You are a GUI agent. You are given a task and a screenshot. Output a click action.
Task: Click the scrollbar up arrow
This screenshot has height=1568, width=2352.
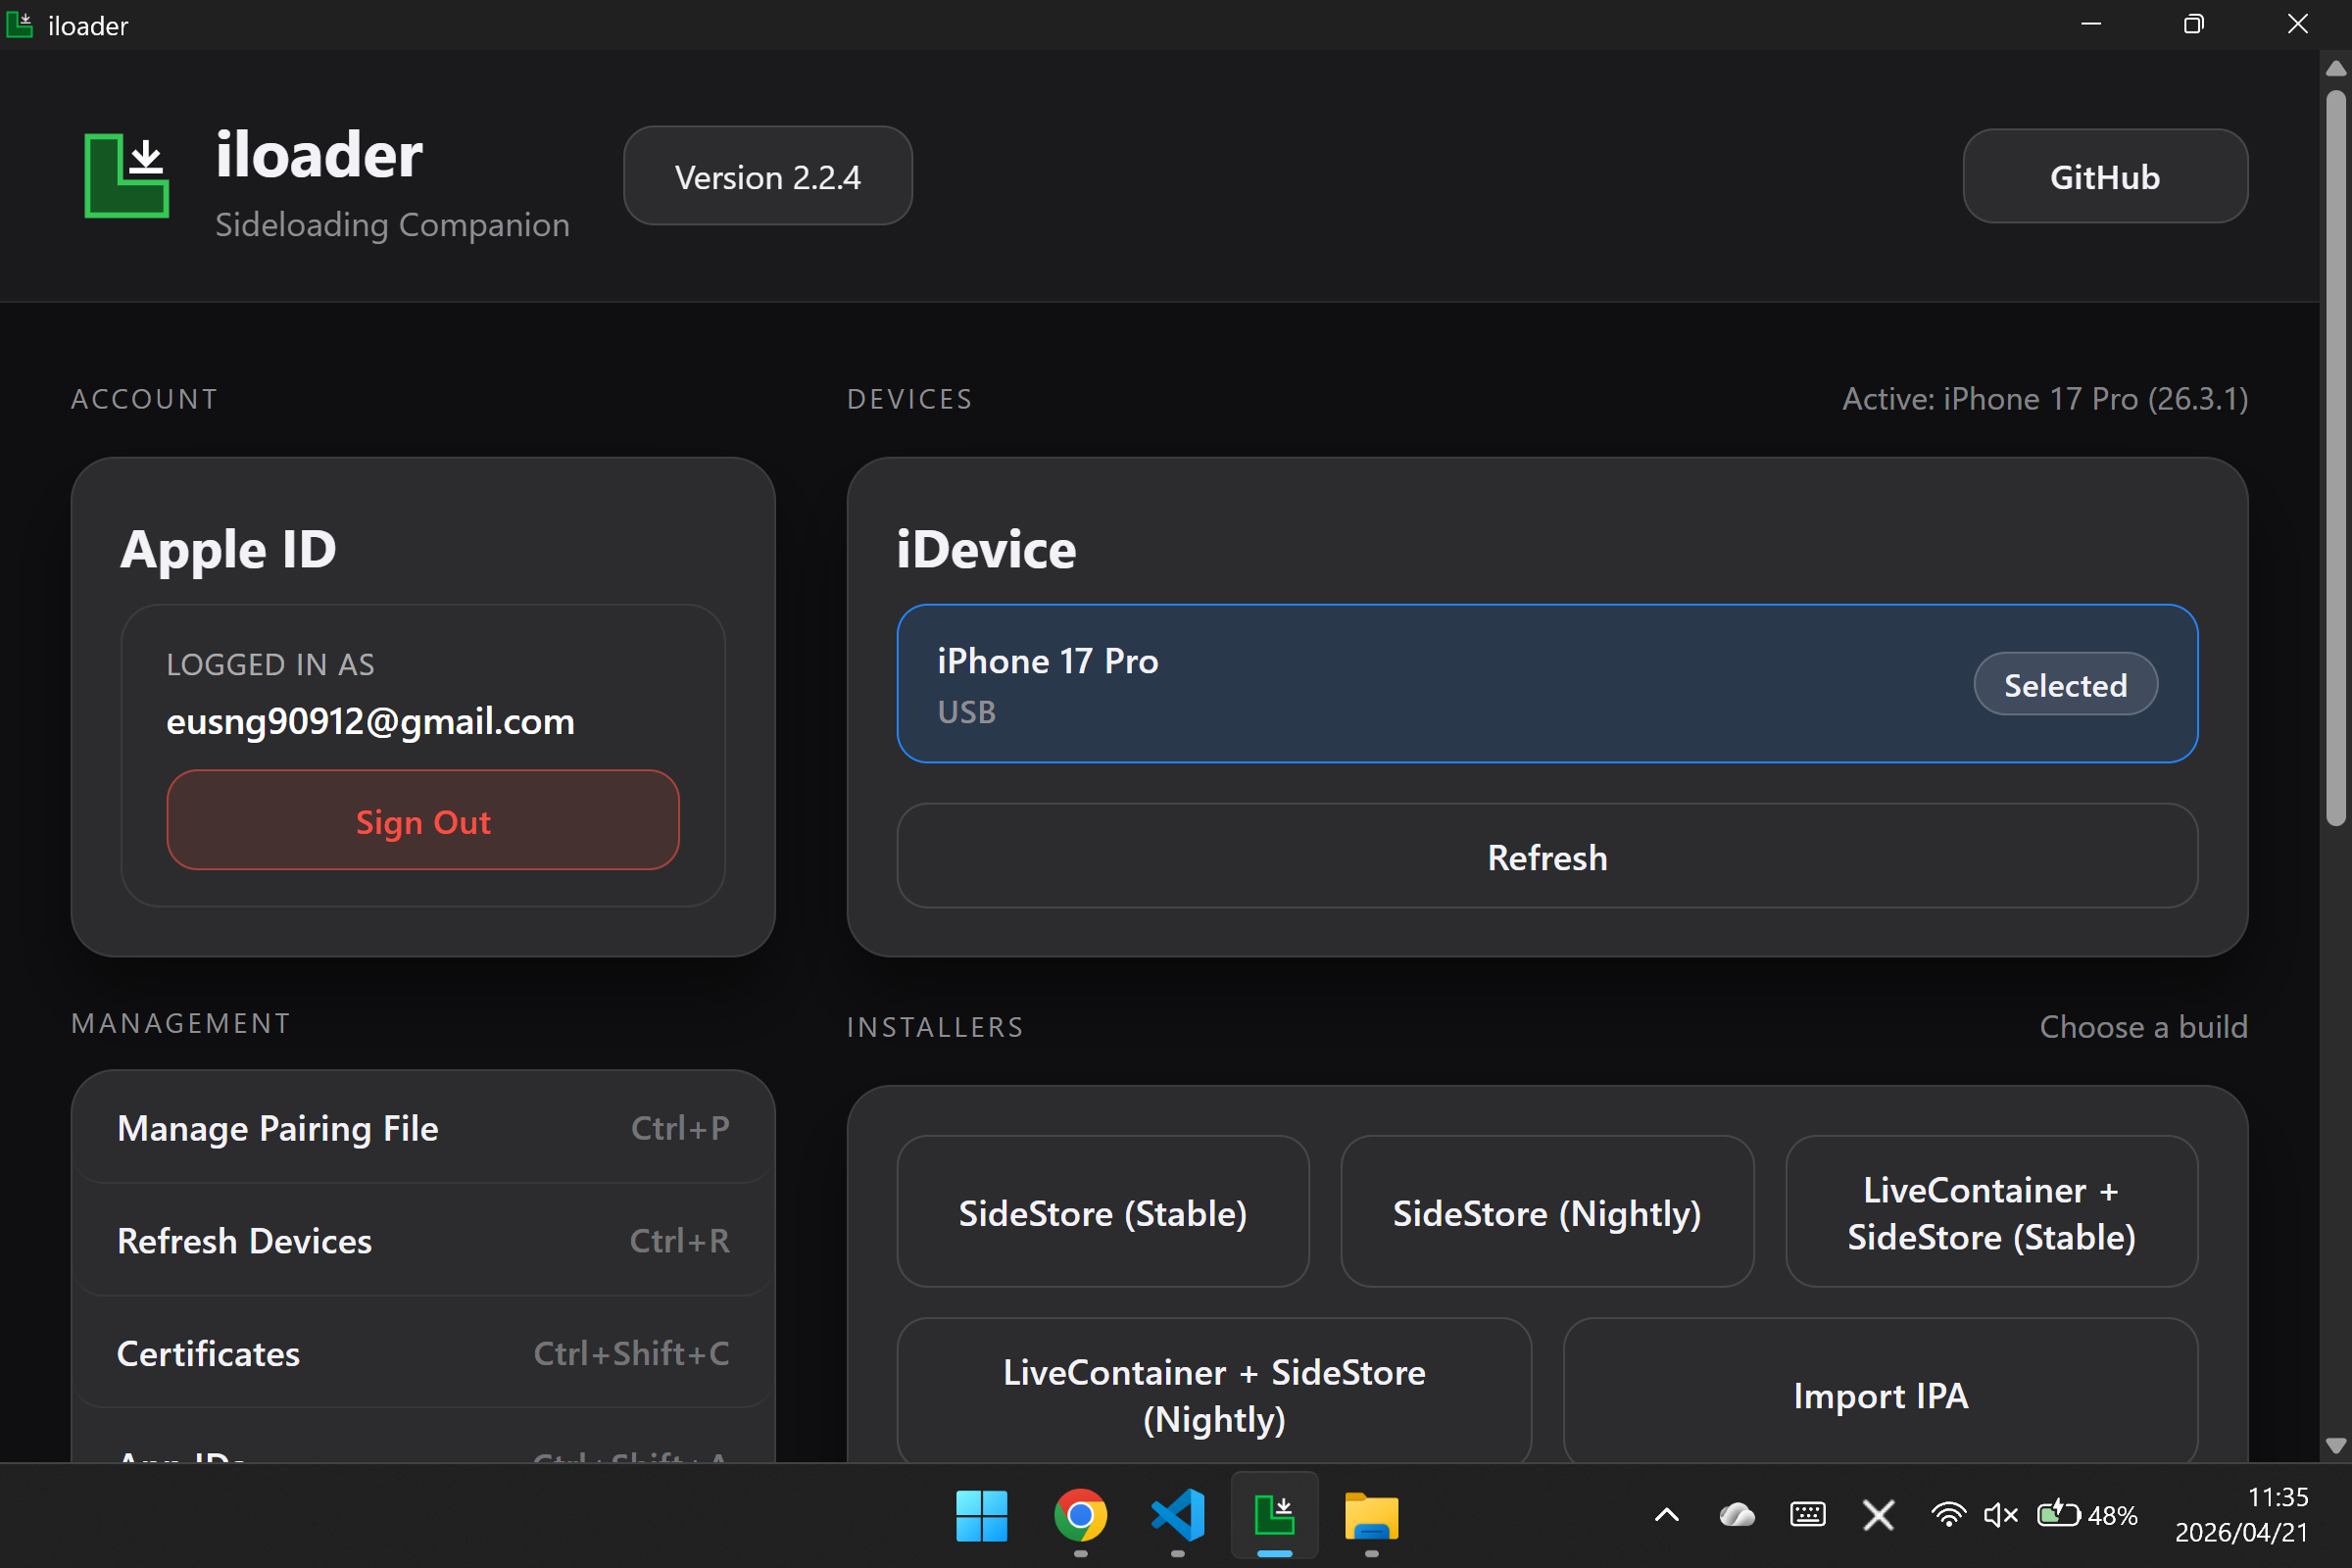(2335, 68)
